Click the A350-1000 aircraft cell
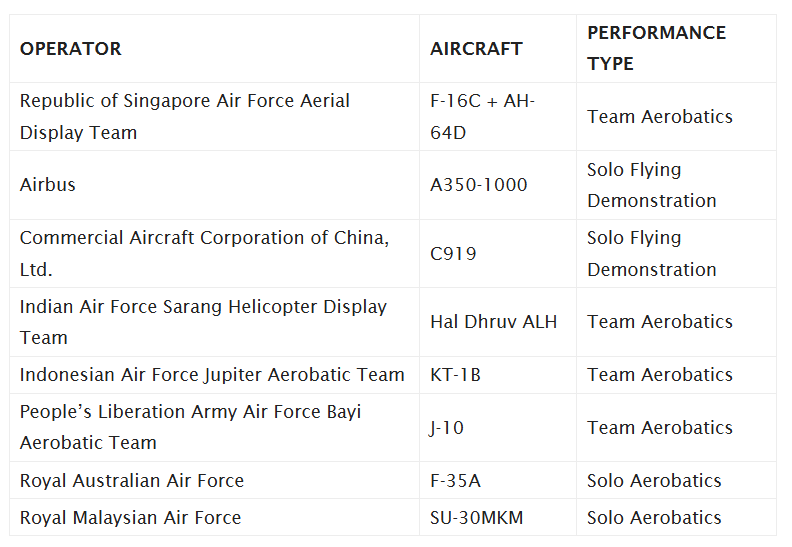This screenshot has width=792, height=547. click(x=478, y=185)
